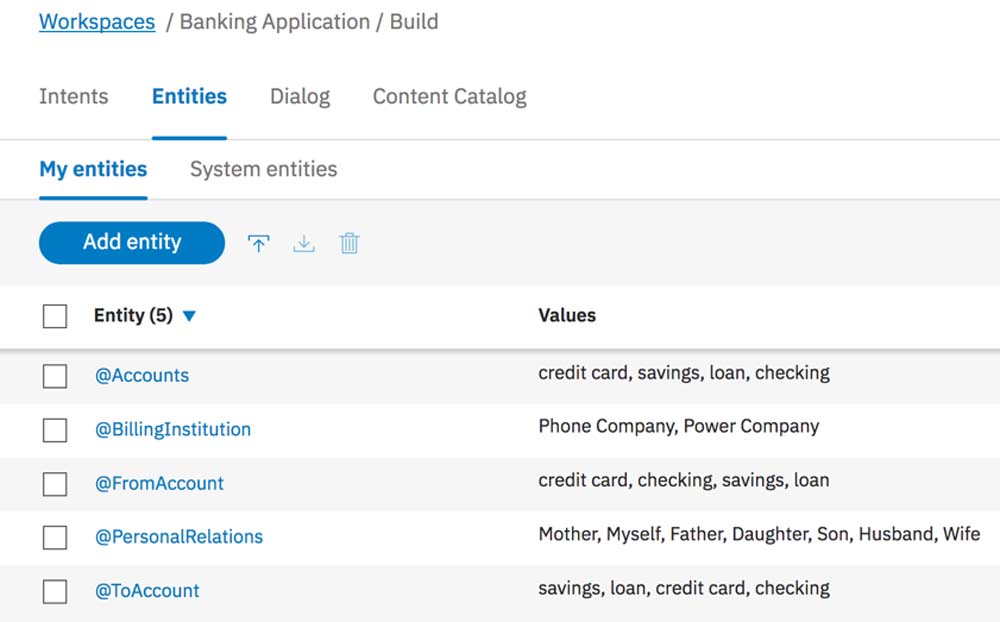1000x622 pixels.
Task: Open the @PersonalRelations entity
Action: point(179,537)
